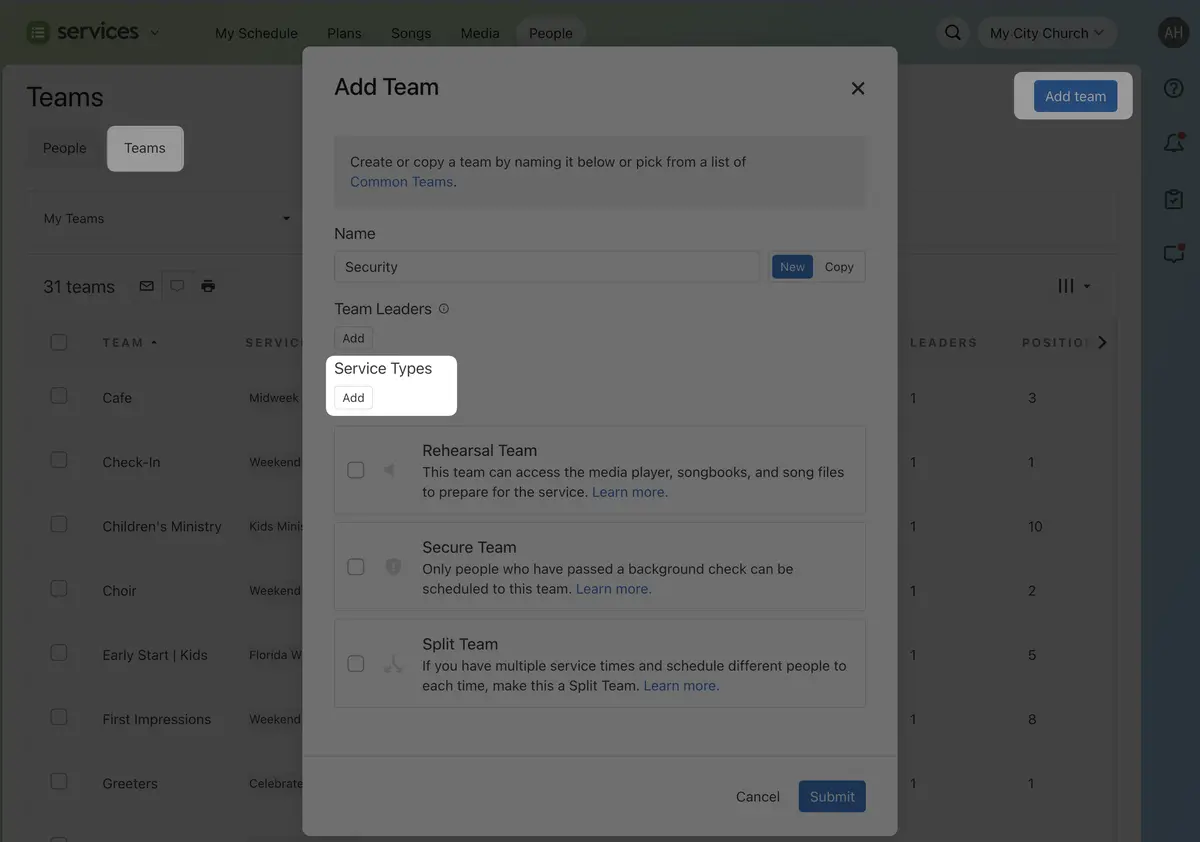Open the help question mark icon
1200x842 pixels.
pos(1174,89)
